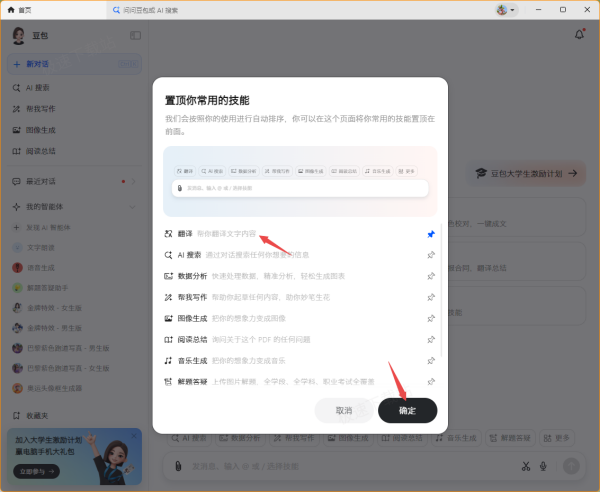Click the 问问豆包或 AI 搜索 tab

(145, 10)
